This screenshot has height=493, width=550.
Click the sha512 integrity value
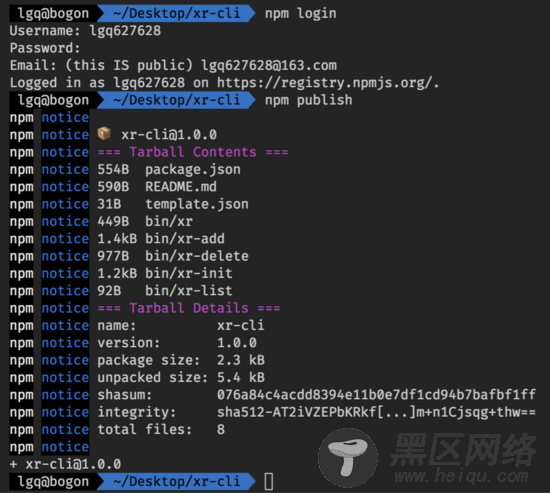tap(376, 412)
